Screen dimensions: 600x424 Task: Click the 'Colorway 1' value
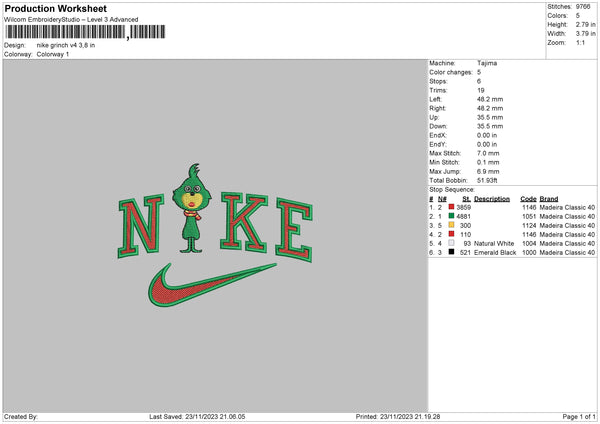[x=53, y=54]
